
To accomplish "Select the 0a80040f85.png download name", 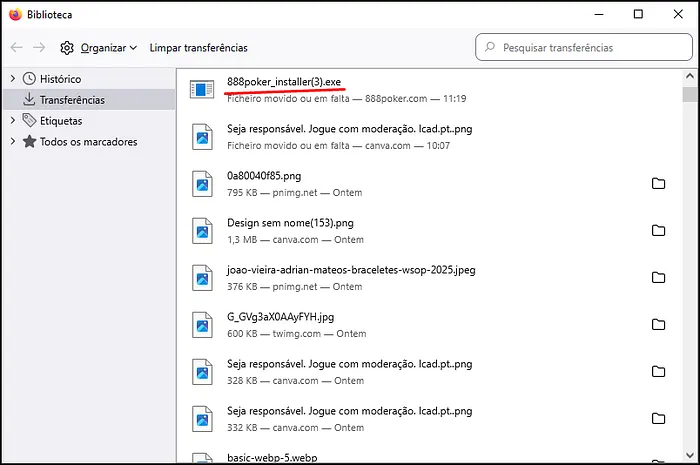I will pos(264,176).
